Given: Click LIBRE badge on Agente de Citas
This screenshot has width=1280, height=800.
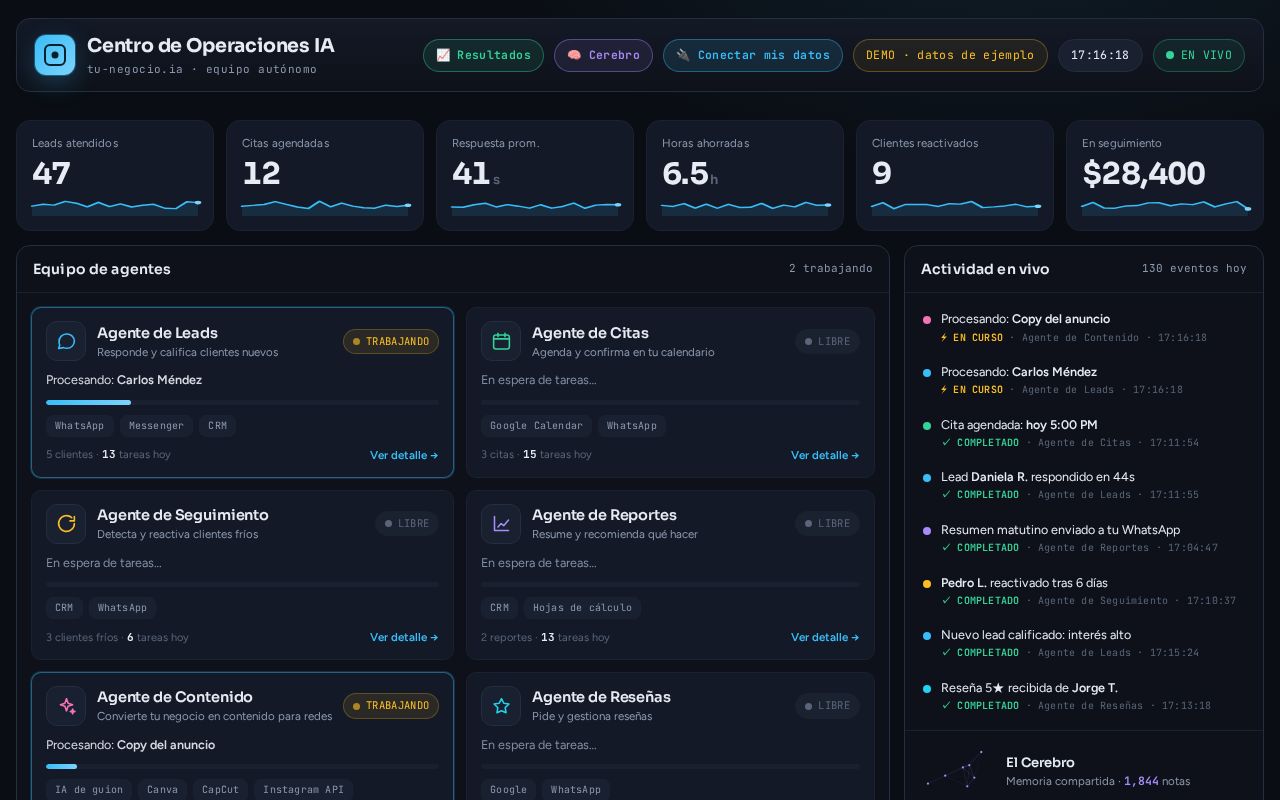Looking at the screenshot, I should coord(827,342).
